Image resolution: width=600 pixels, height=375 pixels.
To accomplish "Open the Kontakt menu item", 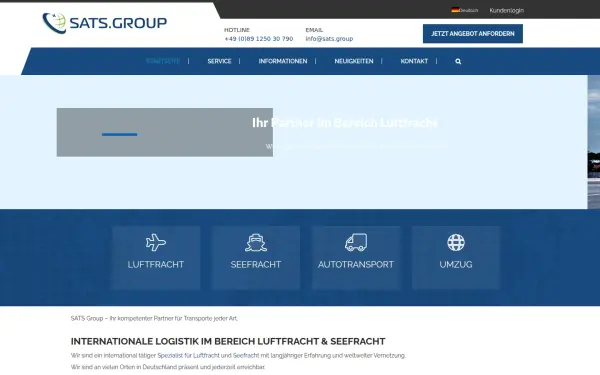I will [414, 61].
